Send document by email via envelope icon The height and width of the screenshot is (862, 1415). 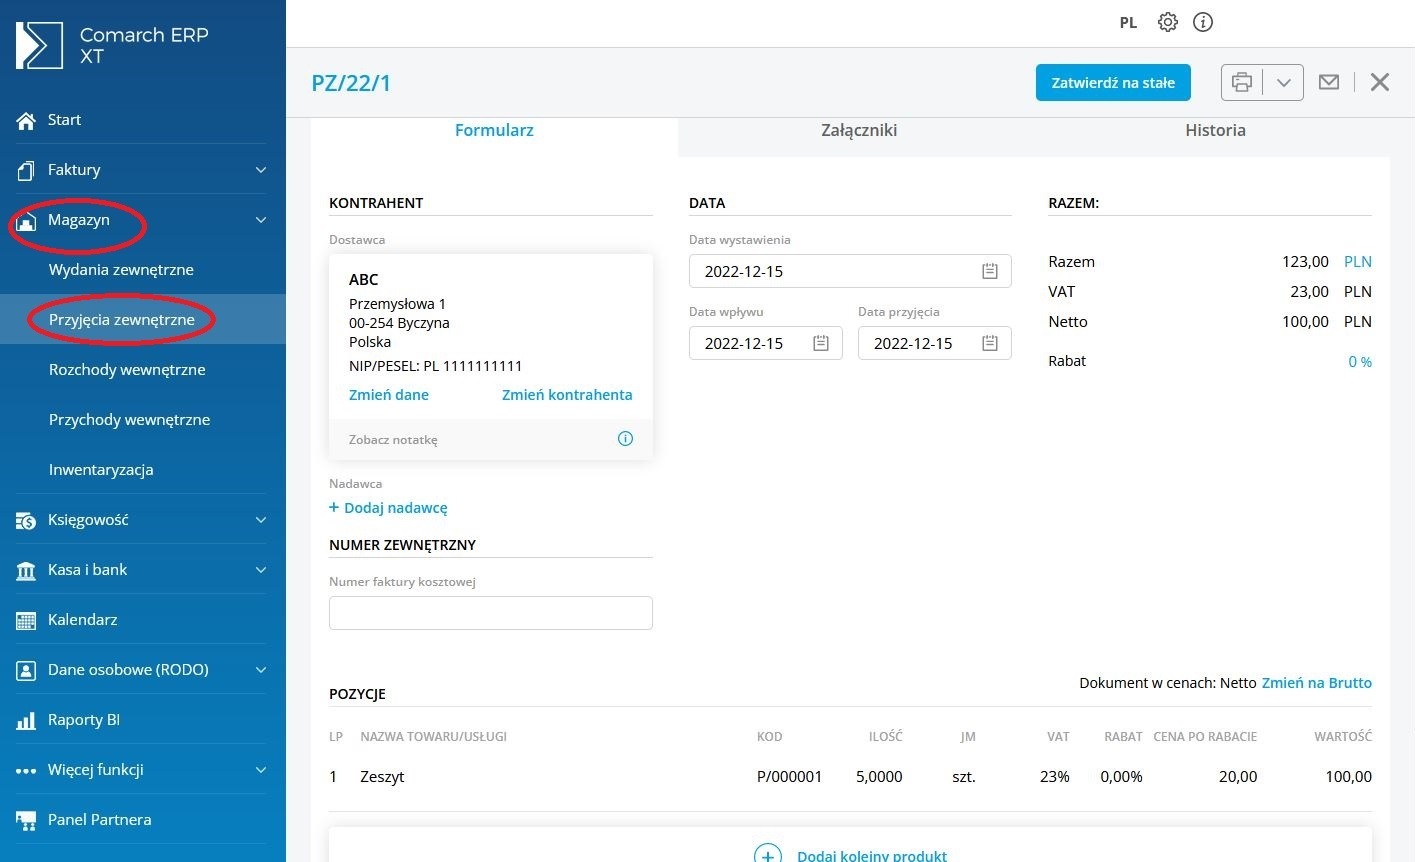click(1329, 82)
